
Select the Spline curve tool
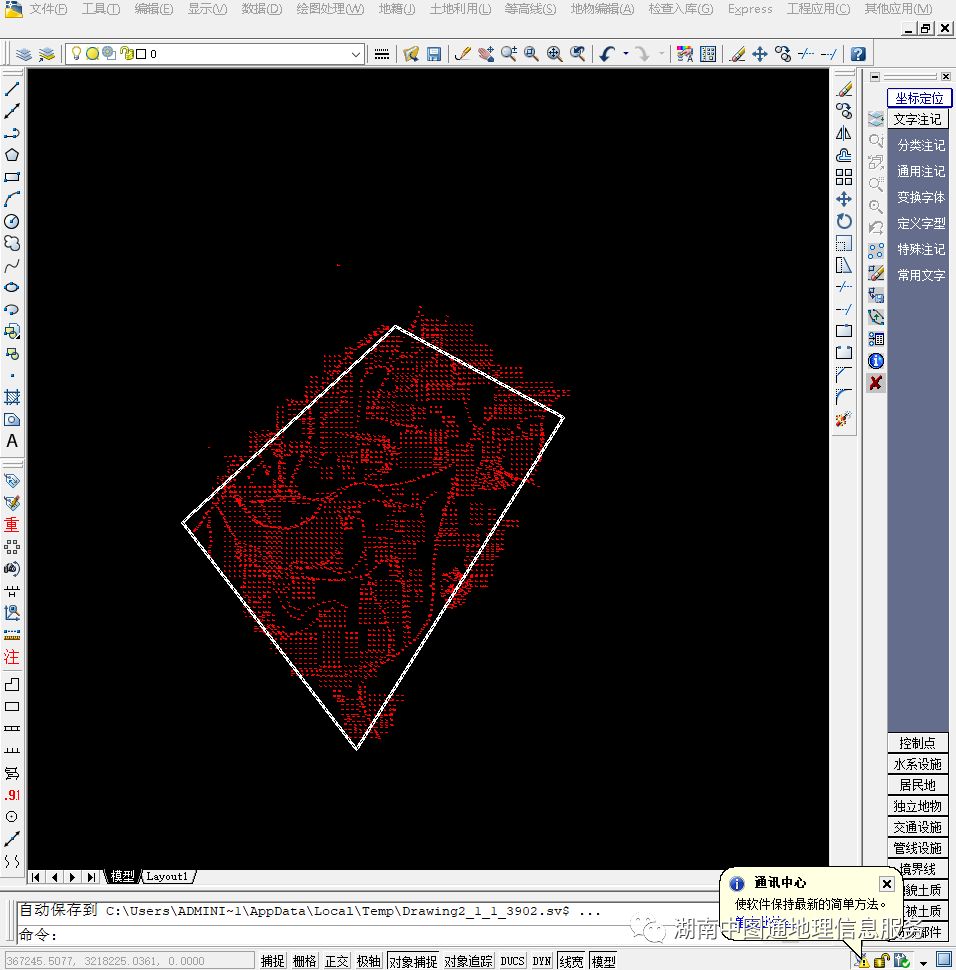[x=12, y=265]
